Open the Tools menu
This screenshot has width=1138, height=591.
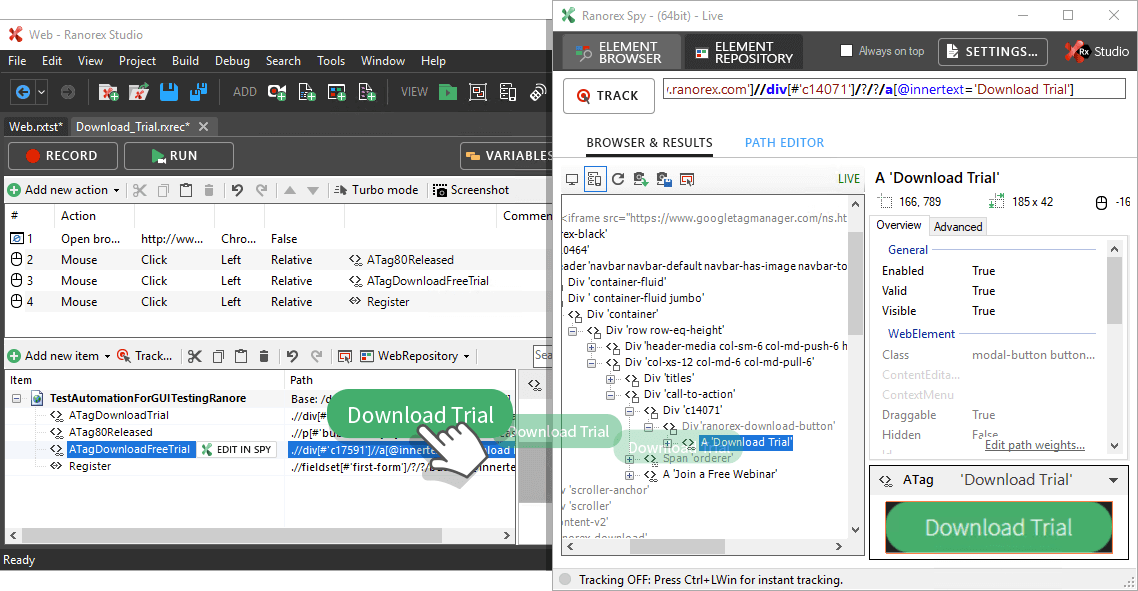pos(331,61)
